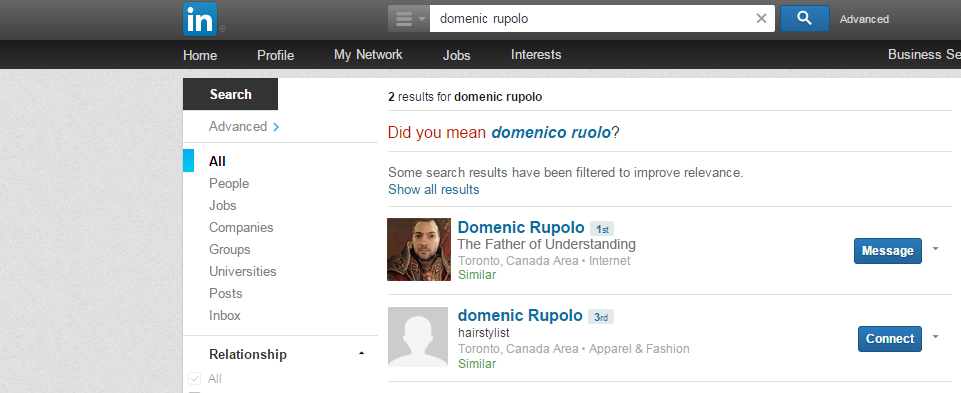Filter search results by Companies
The width and height of the screenshot is (961, 393).
click(x=241, y=227)
